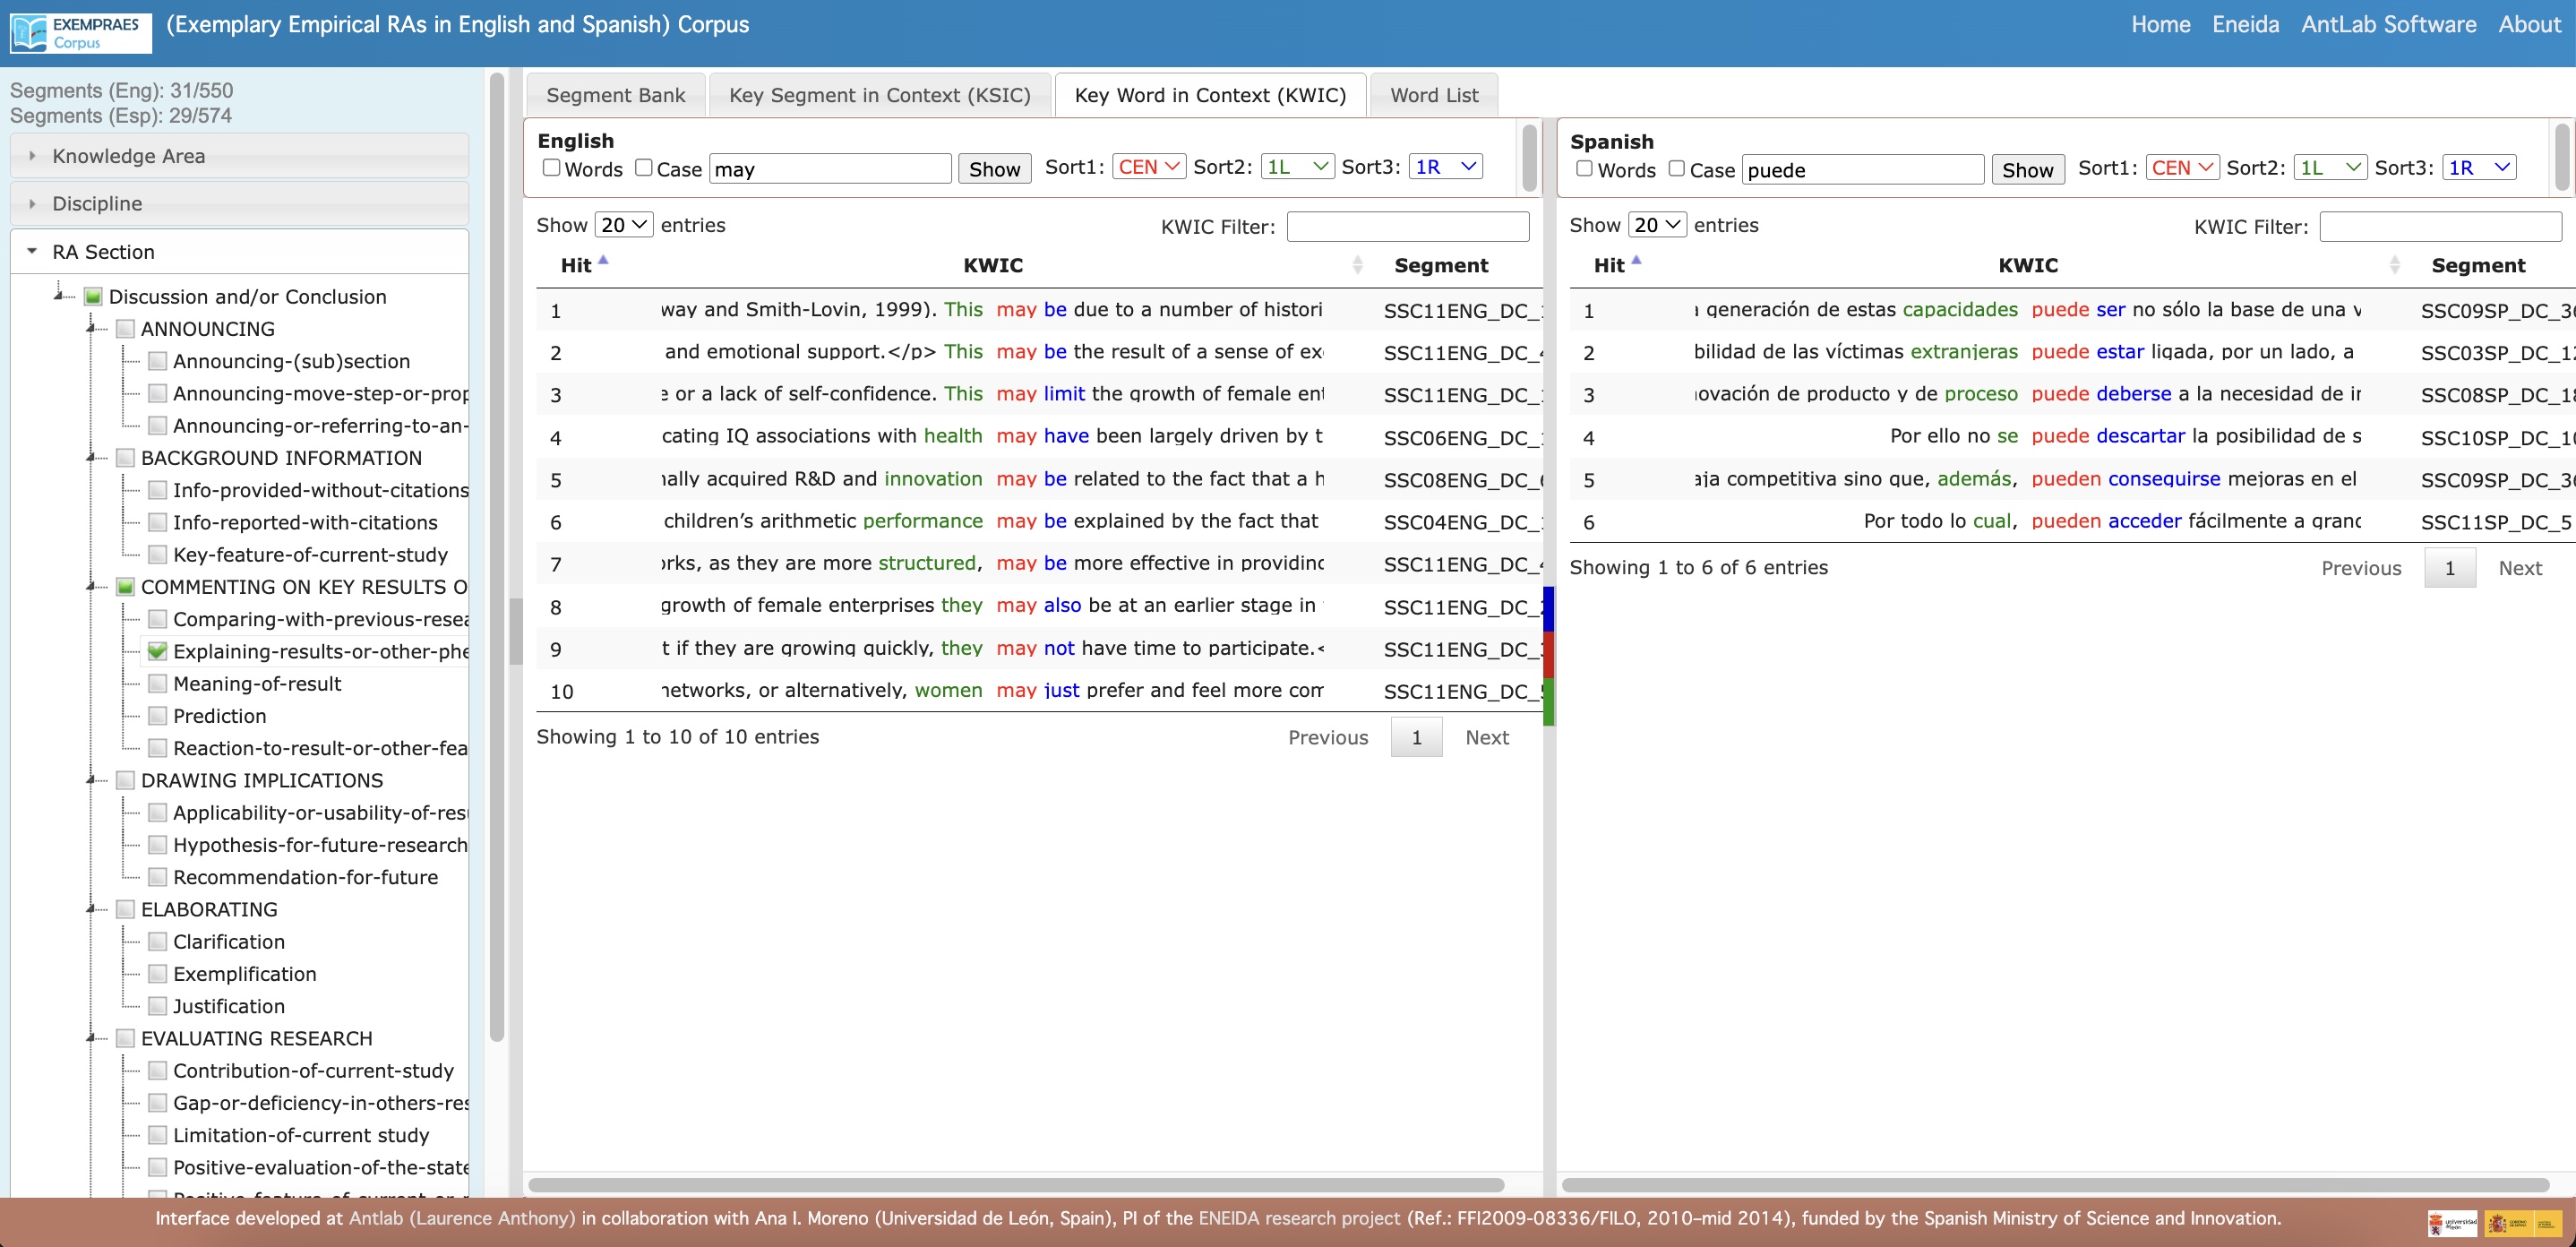Click English Segment column header

tap(1441, 265)
